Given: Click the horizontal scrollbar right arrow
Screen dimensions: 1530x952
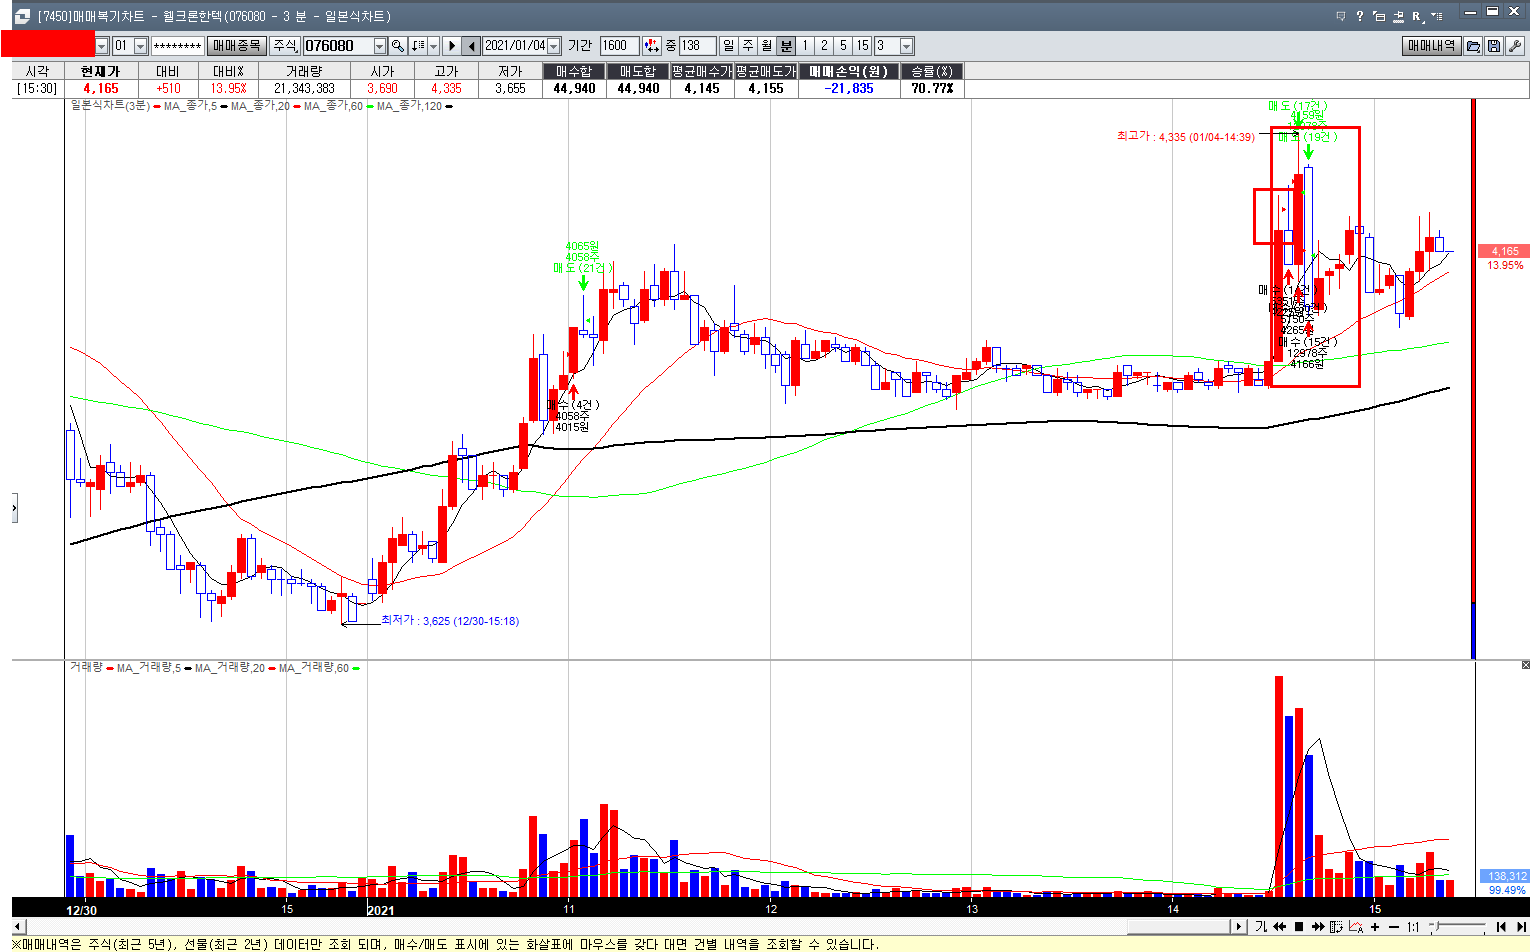Looking at the screenshot, I should tap(1239, 927).
